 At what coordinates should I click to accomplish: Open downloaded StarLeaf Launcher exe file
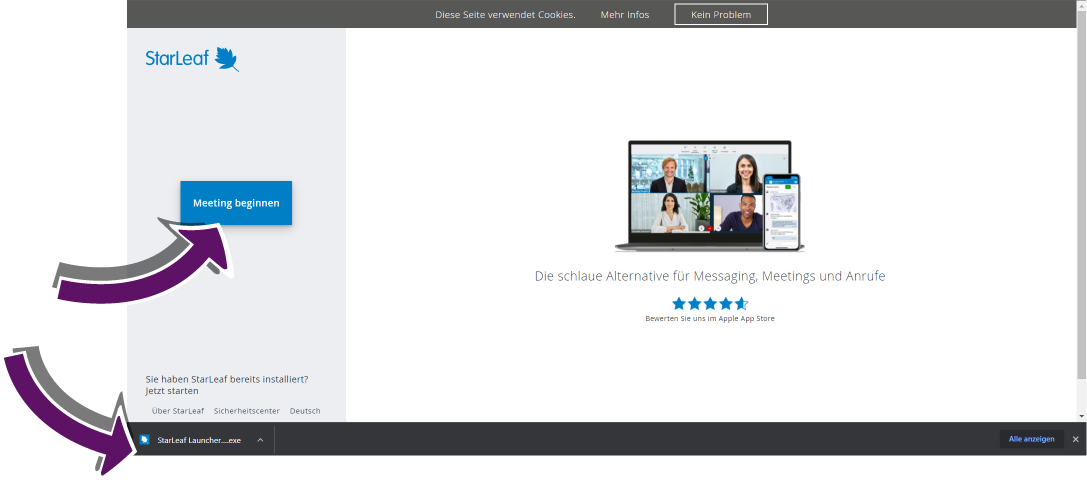pos(199,440)
